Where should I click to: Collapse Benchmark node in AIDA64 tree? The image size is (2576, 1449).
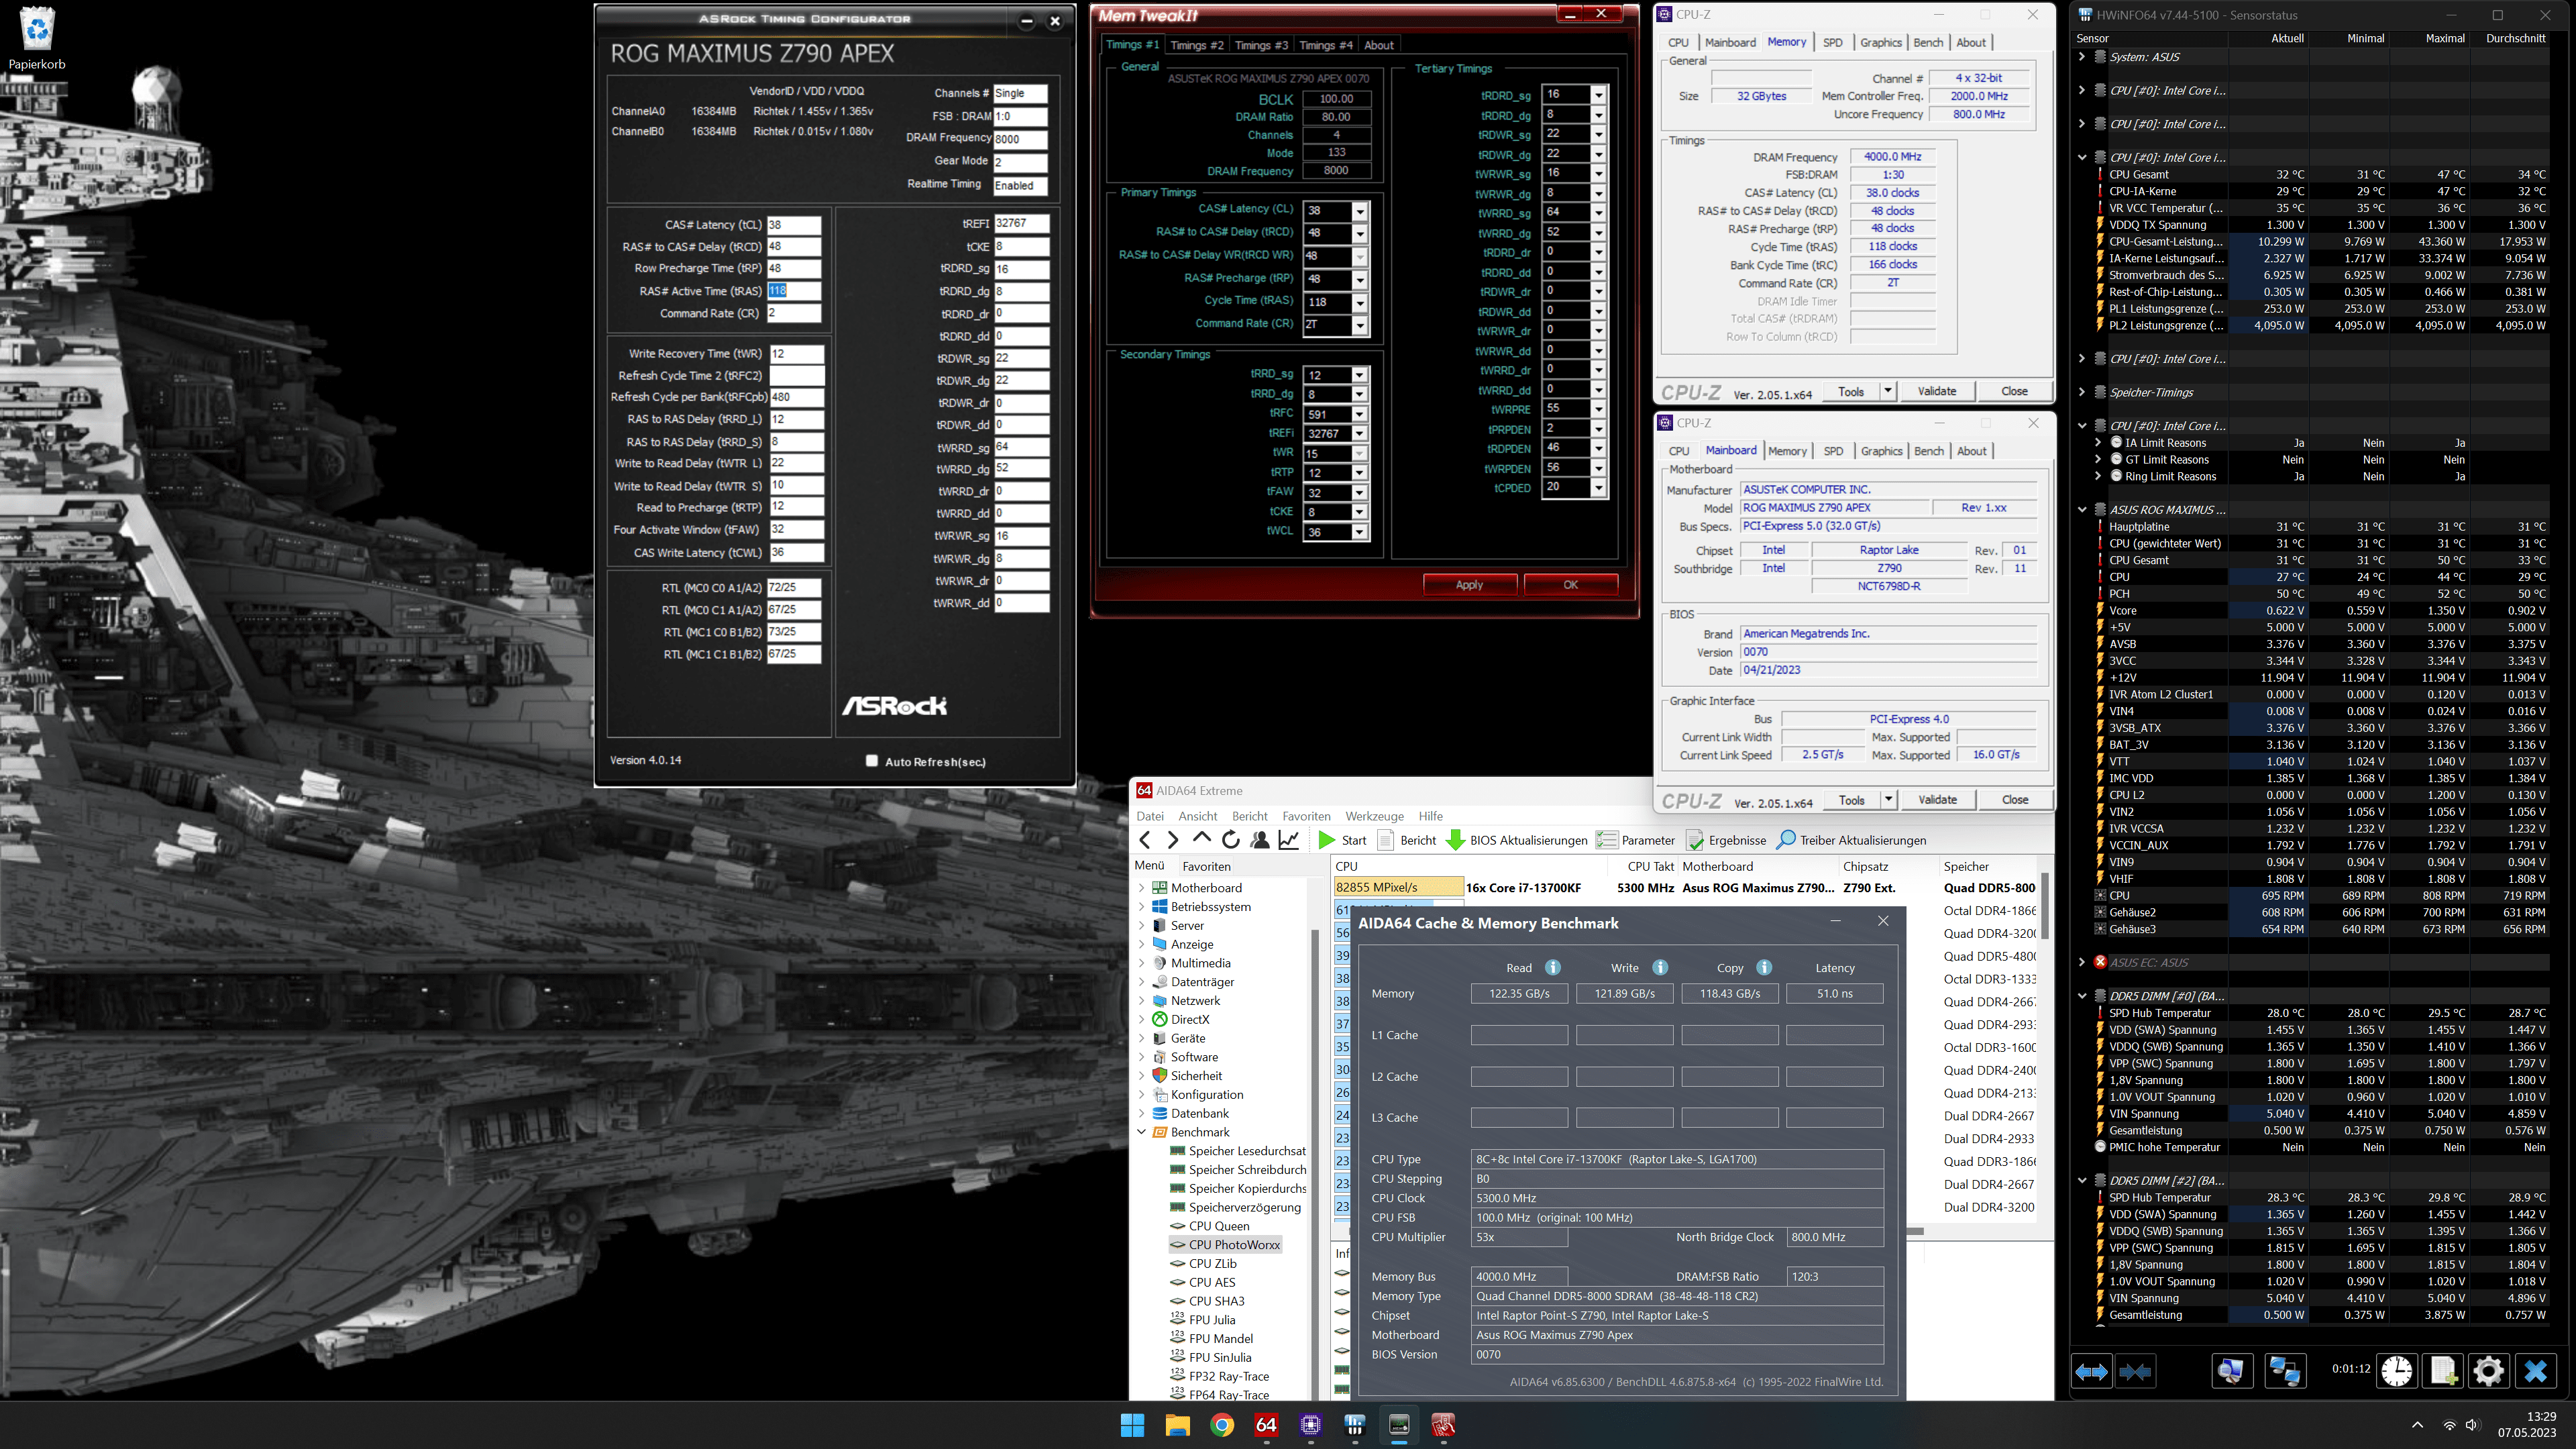(x=1141, y=1132)
